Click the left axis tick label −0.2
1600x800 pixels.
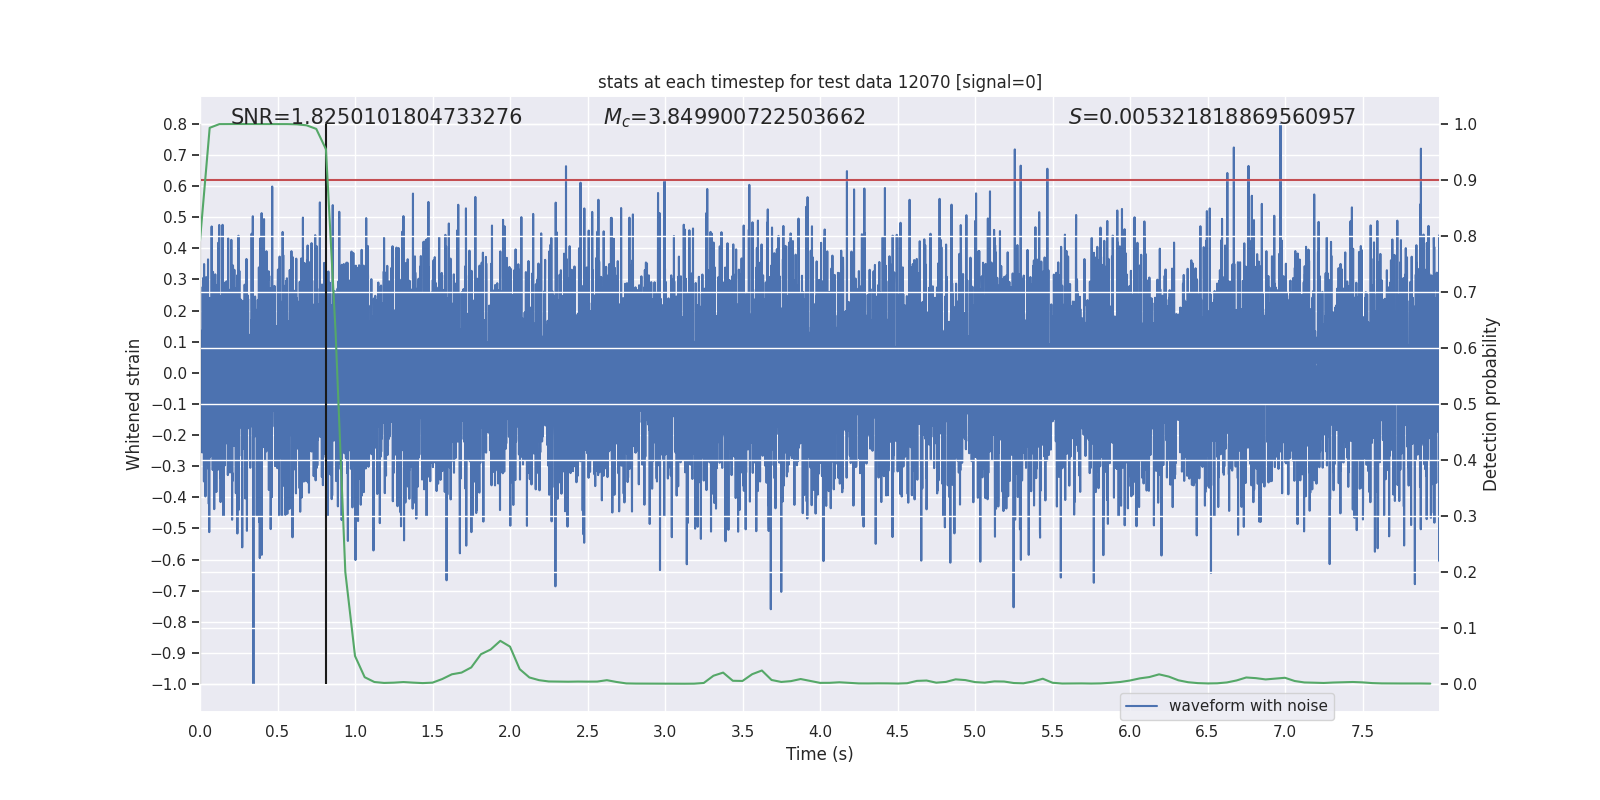point(169,435)
